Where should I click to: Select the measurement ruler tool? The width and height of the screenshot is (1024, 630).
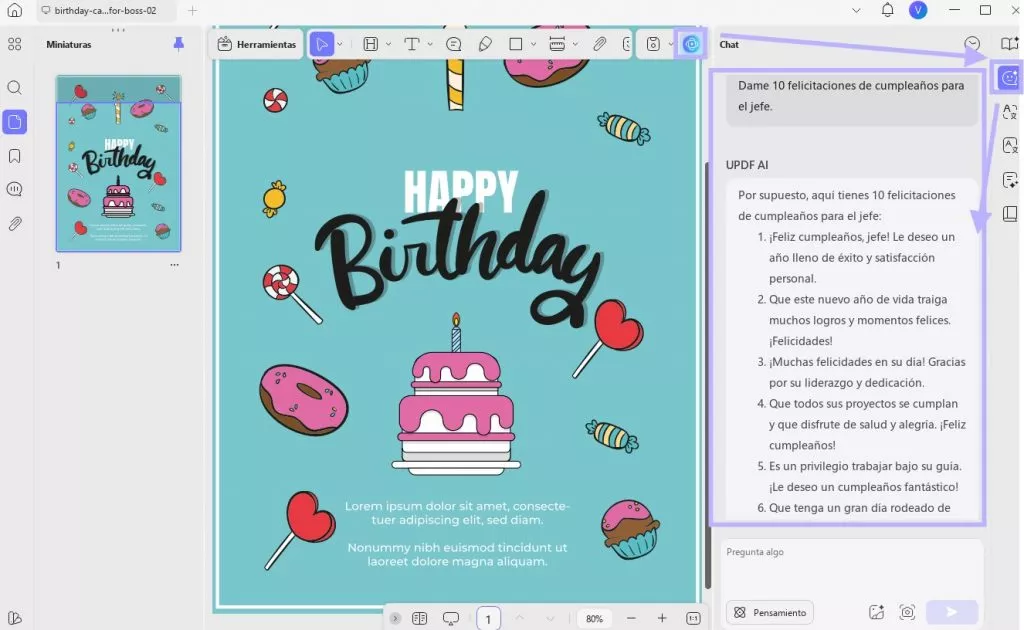(x=557, y=44)
